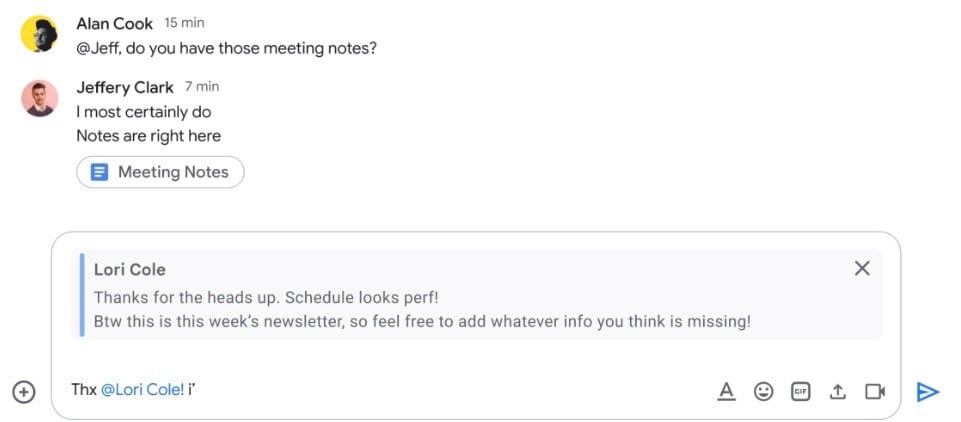View Alan Cook's profile avatar
961x422 pixels.
[38, 35]
